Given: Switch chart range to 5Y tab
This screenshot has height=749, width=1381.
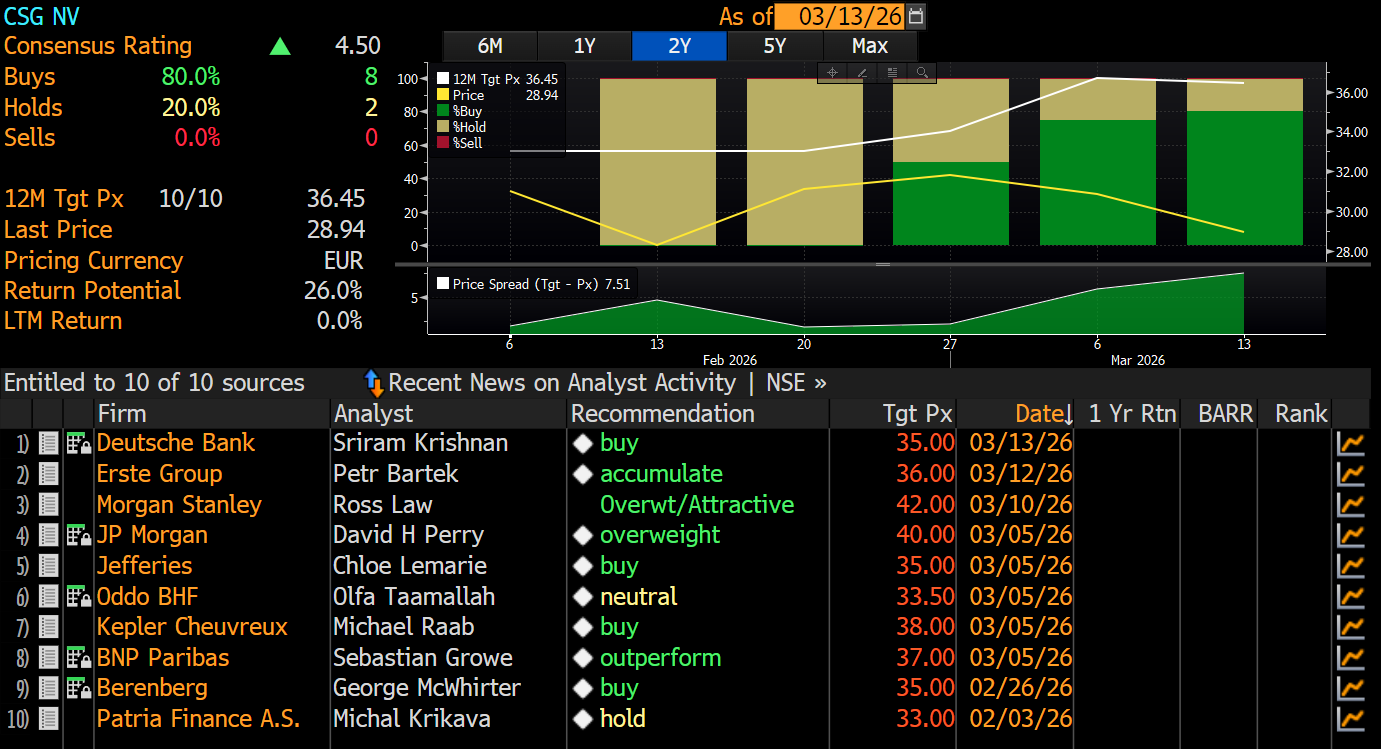Looking at the screenshot, I should point(774,46).
